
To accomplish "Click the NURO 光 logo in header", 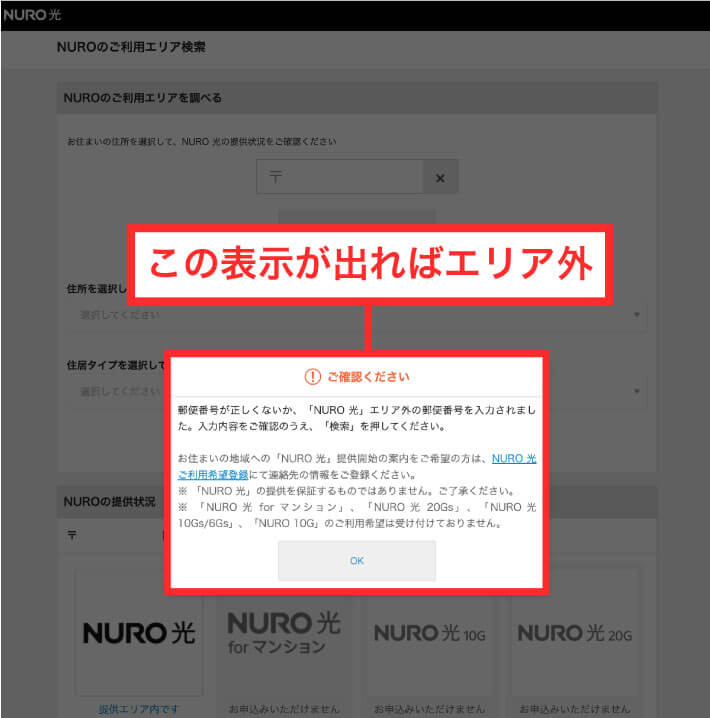I will click(x=32, y=15).
